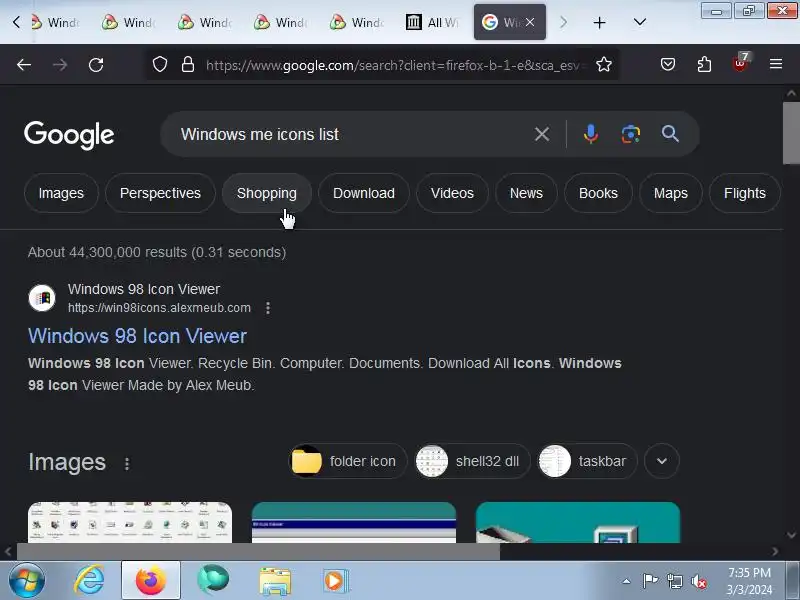Open options menu next to Images heading
Screen dimensions: 800x600
(x=127, y=463)
